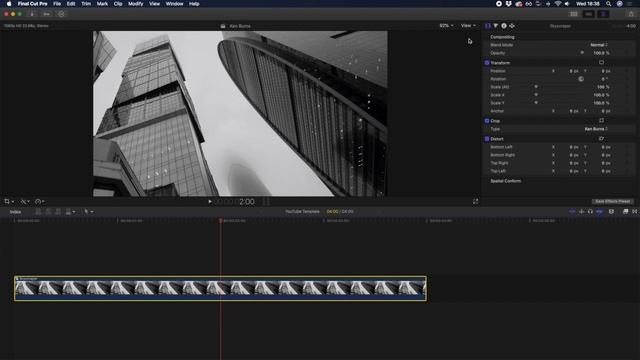Open the Window menu
Viewport: 640px width, 360px height.
point(174,4)
